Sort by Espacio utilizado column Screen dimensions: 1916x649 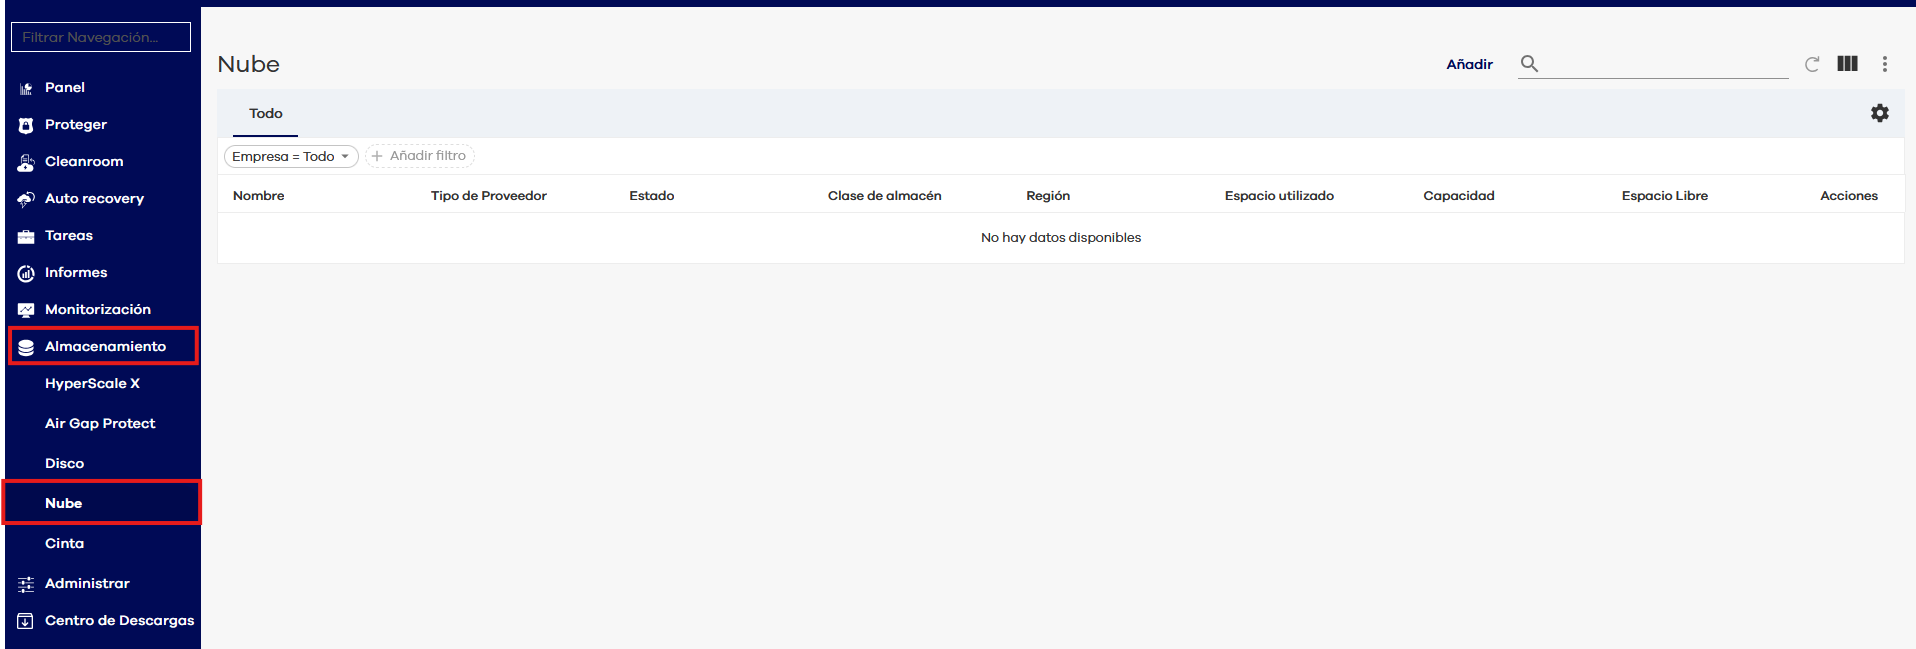point(1279,196)
